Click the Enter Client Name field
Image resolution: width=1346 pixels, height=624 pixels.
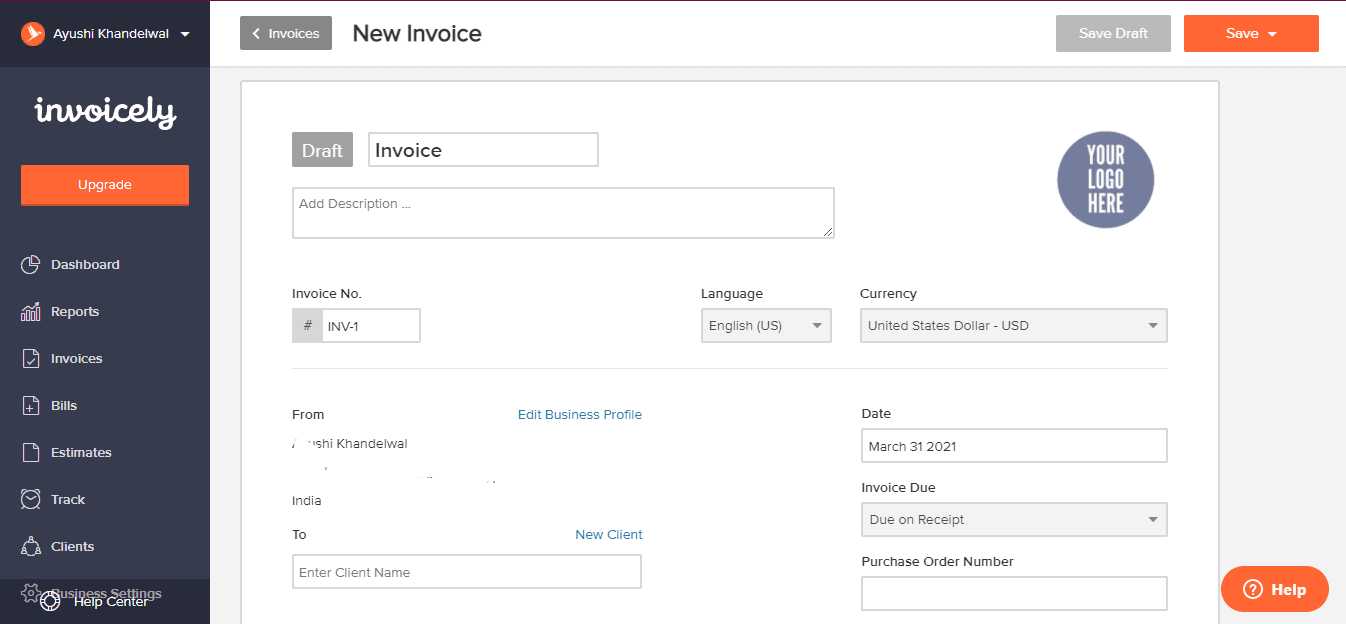point(466,571)
